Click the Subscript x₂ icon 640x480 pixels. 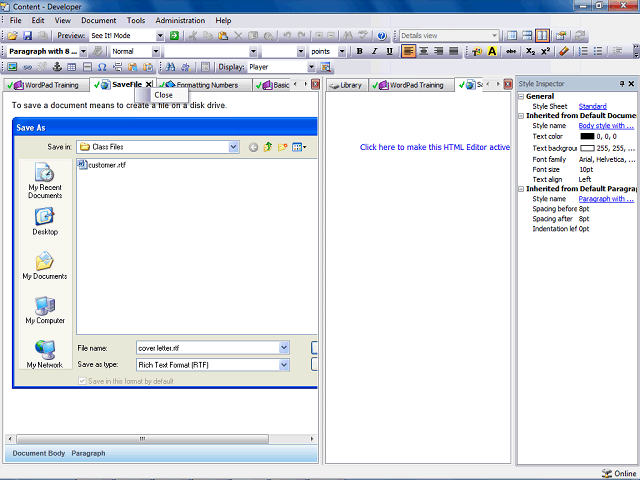point(530,51)
